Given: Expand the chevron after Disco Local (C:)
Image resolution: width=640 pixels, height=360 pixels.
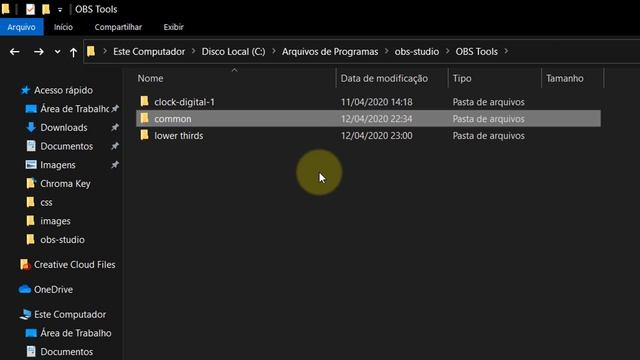Looking at the screenshot, I should tap(273, 51).
